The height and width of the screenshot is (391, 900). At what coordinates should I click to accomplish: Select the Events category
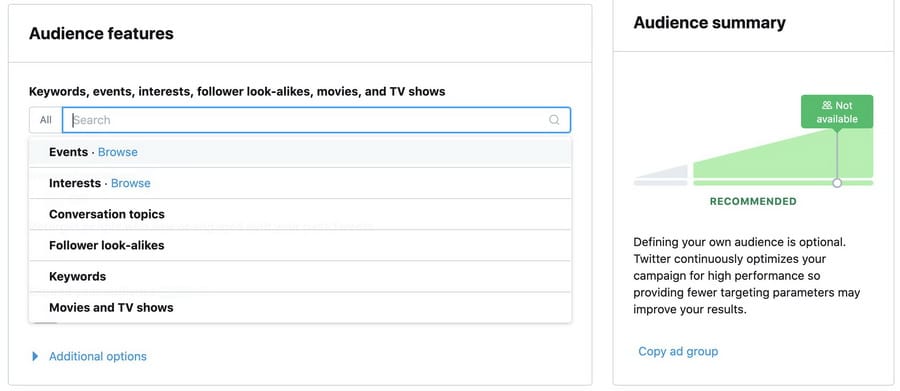click(68, 152)
